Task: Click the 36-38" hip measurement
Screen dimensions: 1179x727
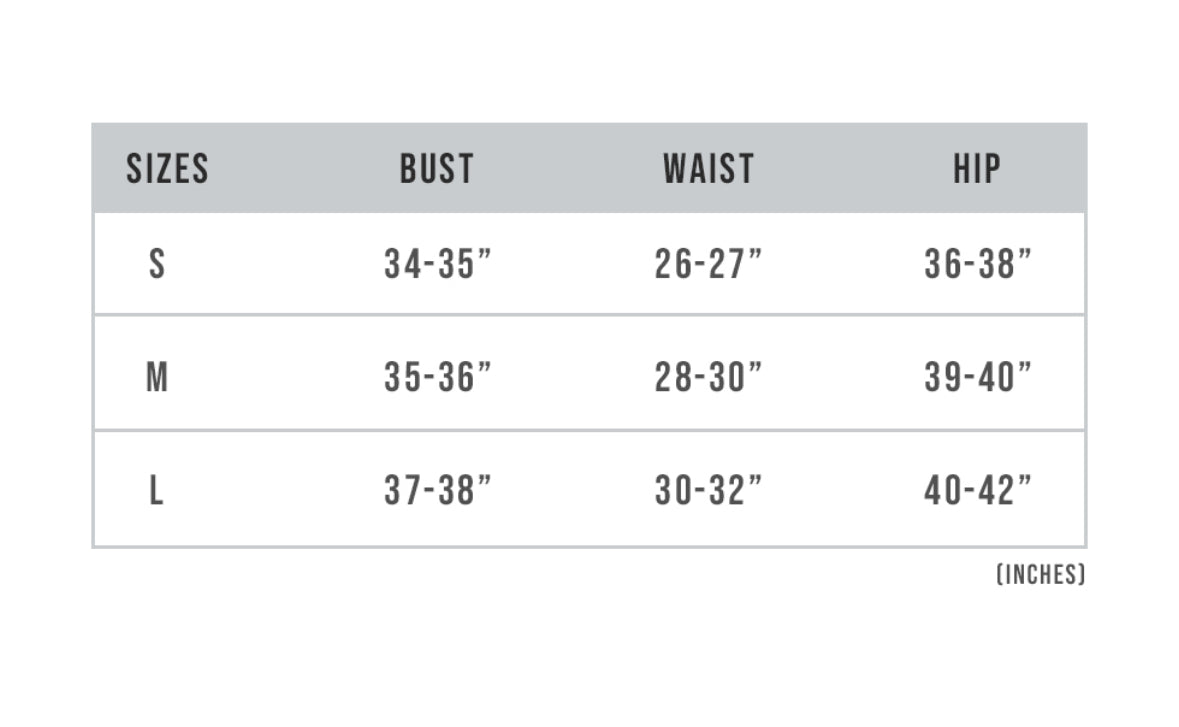Action: tap(978, 264)
